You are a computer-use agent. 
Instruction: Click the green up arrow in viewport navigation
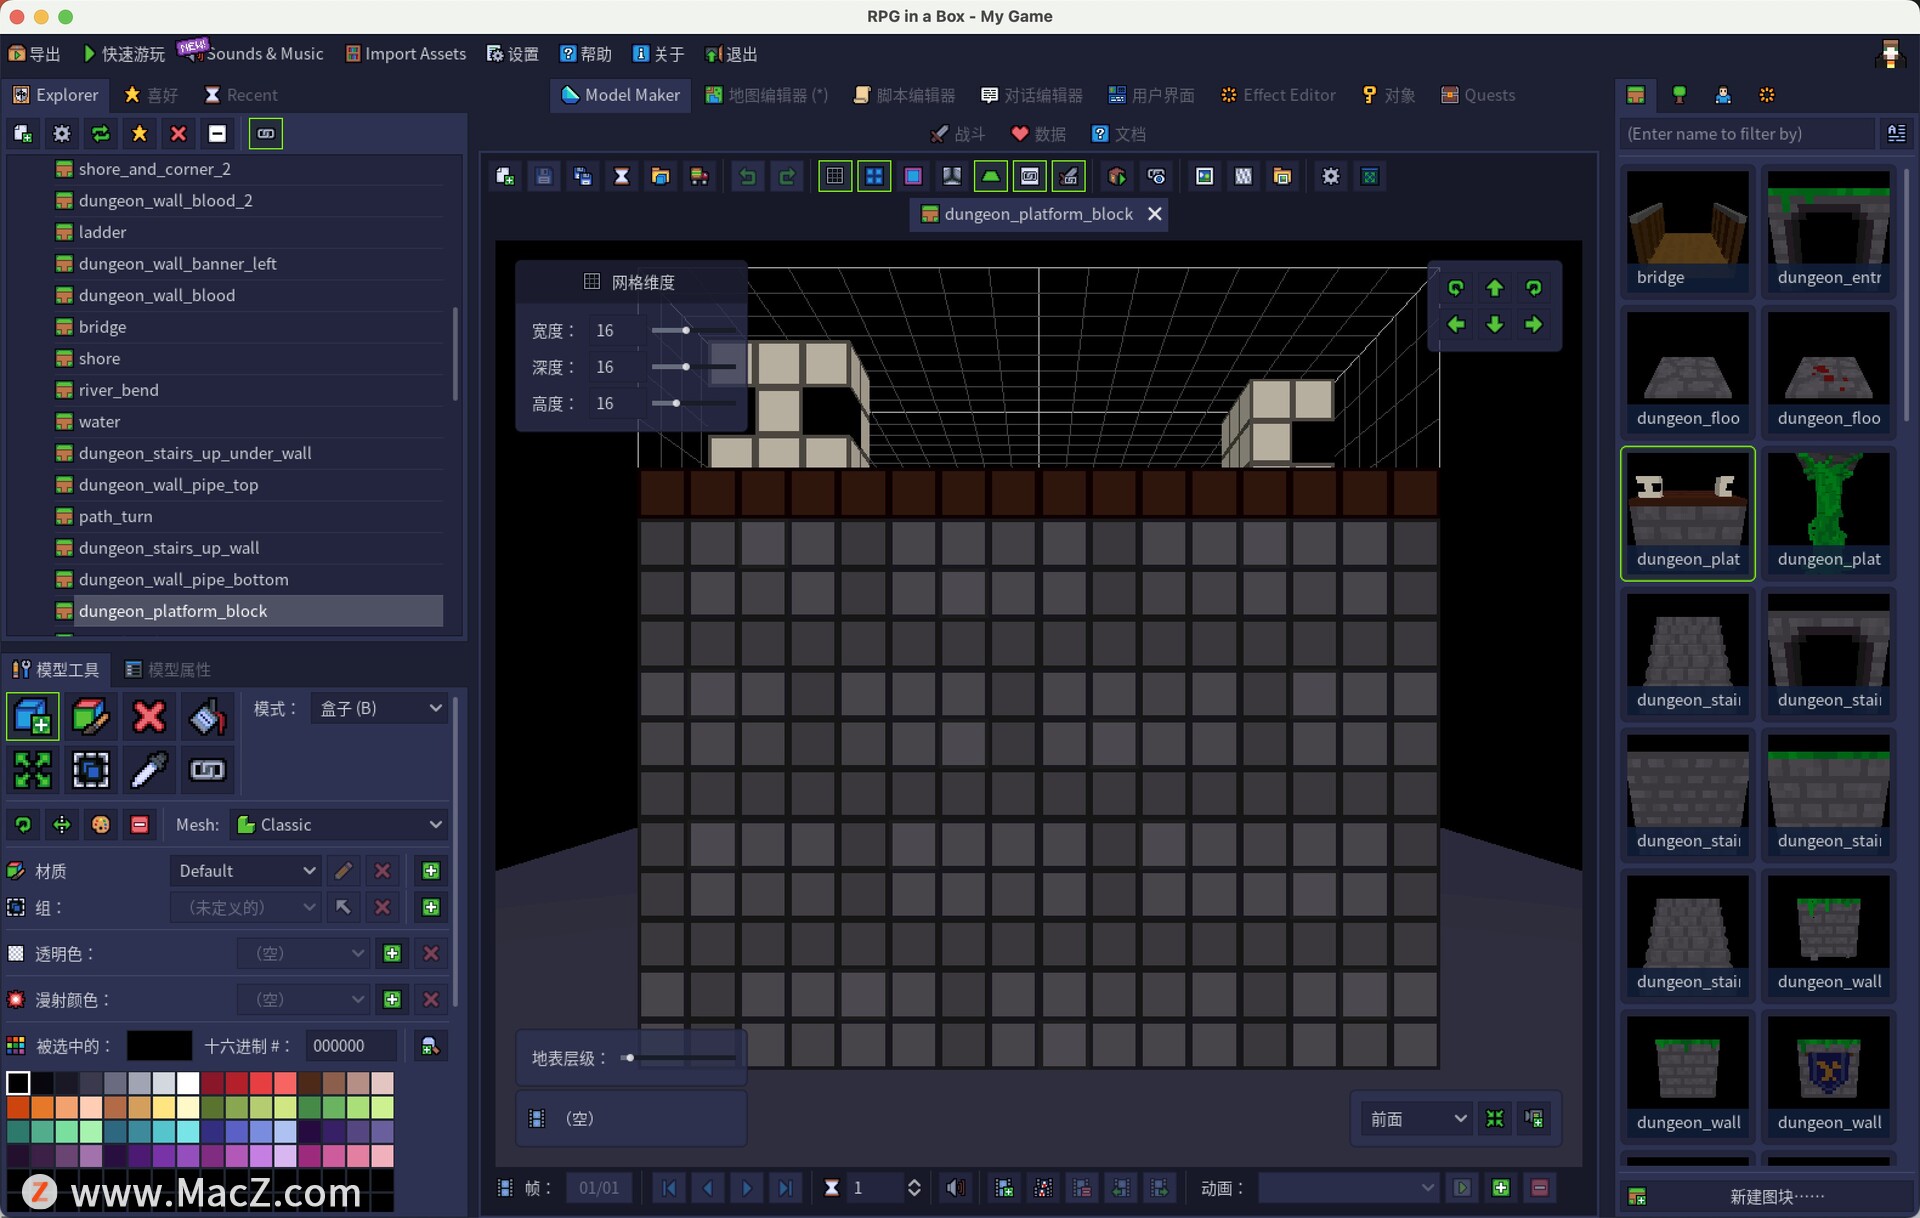click(1495, 288)
